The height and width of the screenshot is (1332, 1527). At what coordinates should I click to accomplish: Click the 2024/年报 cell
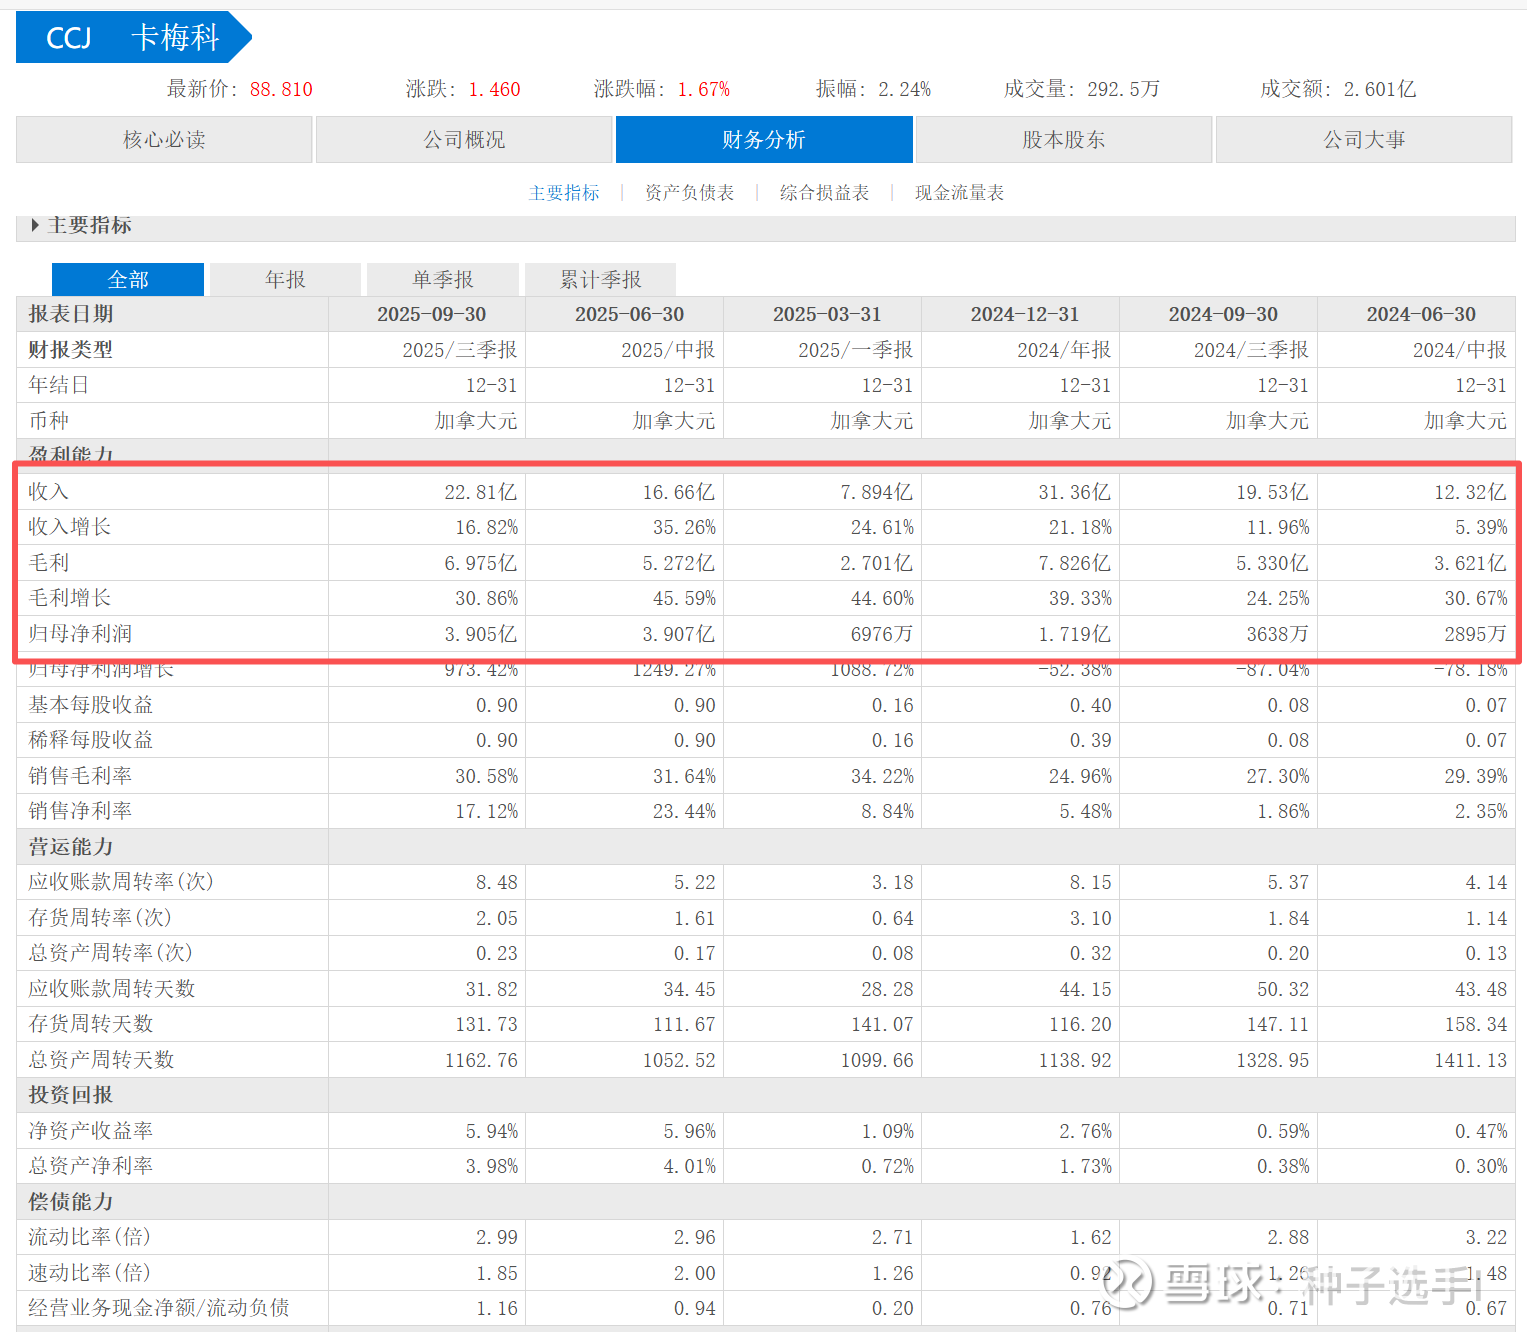(1064, 350)
